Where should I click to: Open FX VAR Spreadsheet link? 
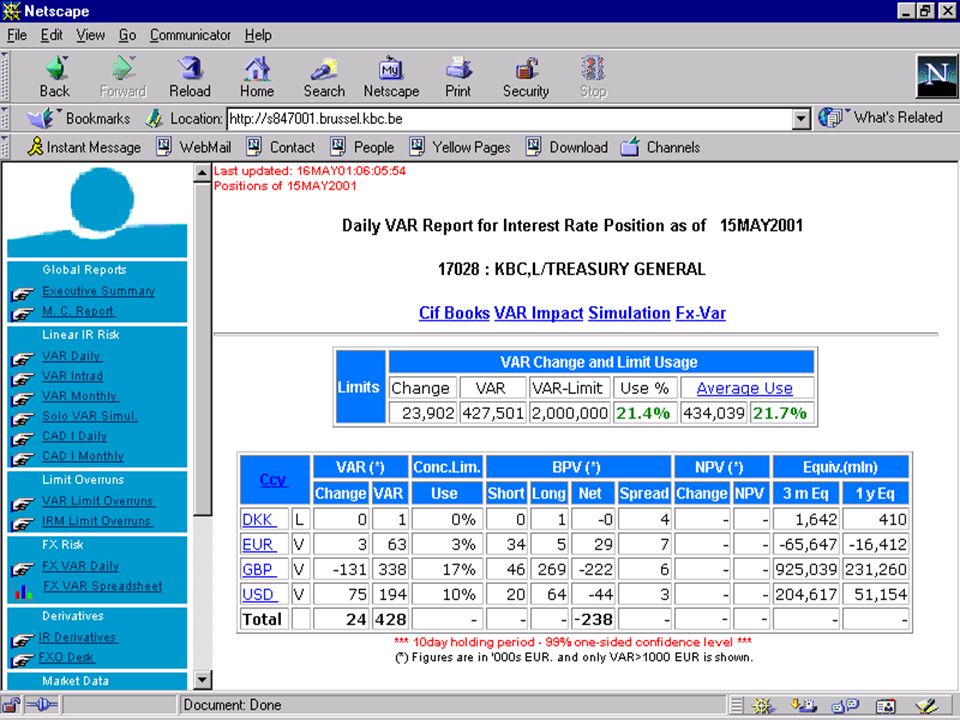[103, 587]
